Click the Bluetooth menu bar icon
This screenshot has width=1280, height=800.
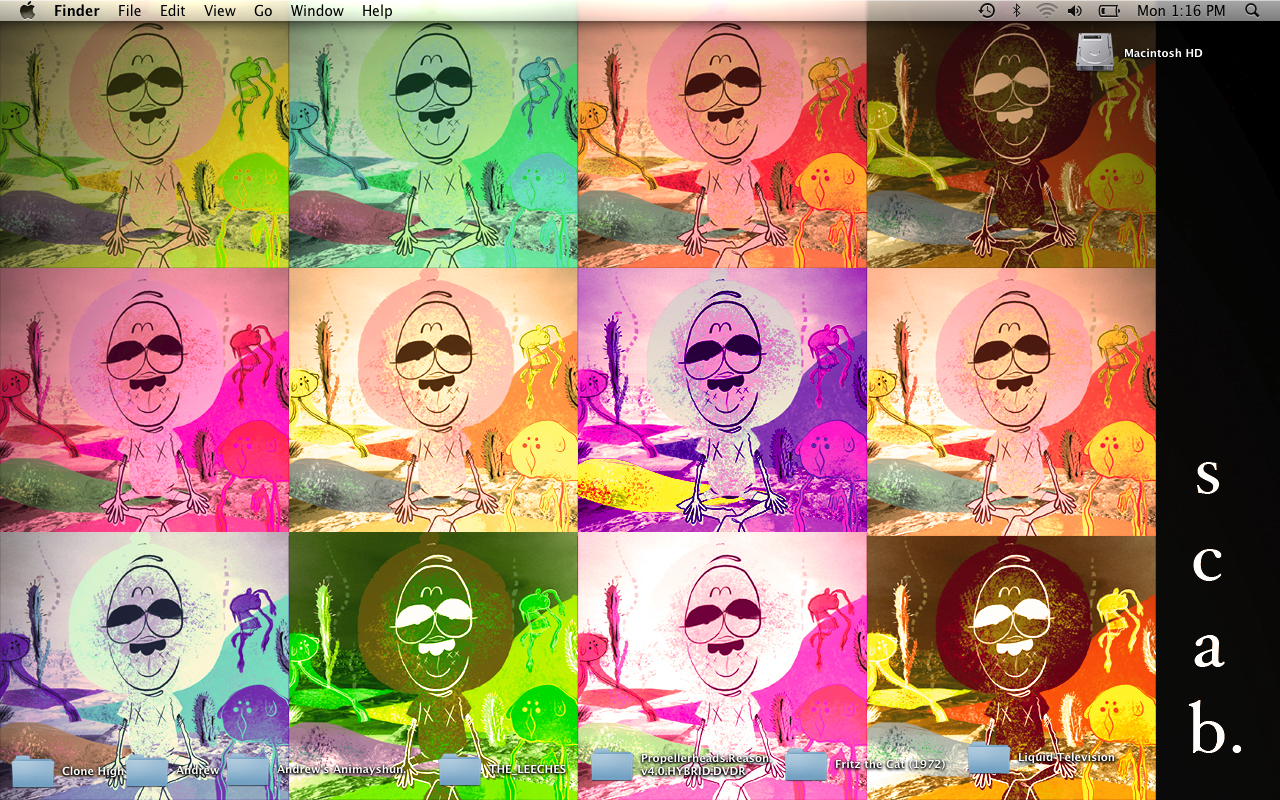click(1017, 11)
